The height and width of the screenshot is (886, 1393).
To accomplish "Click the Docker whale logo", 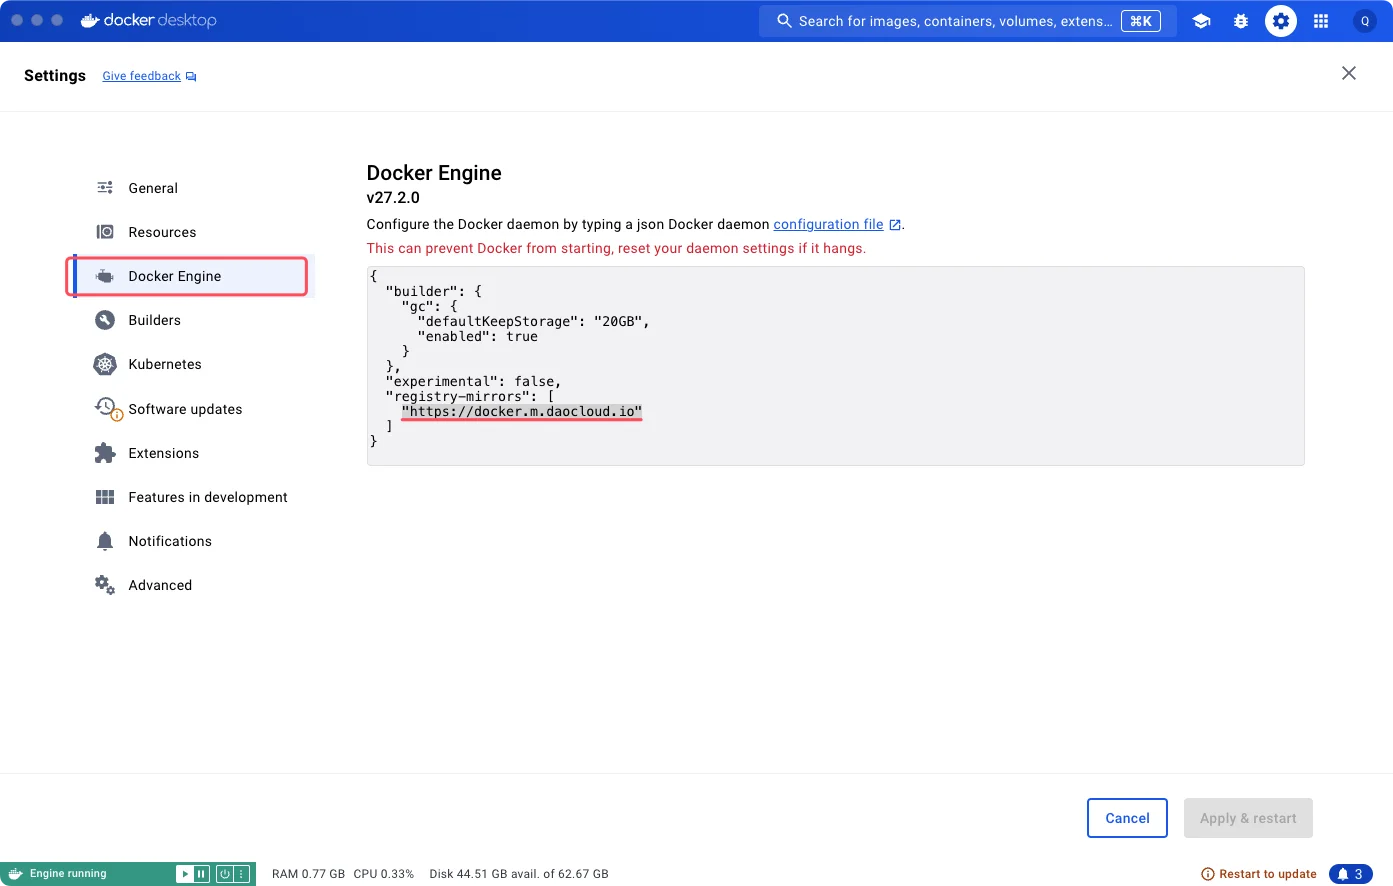I will (x=90, y=19).
